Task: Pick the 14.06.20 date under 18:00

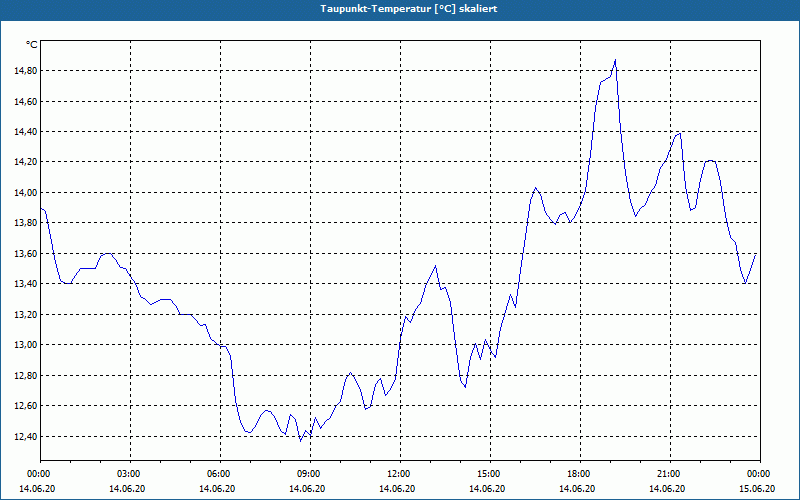Action: click(x=577, y=489)
